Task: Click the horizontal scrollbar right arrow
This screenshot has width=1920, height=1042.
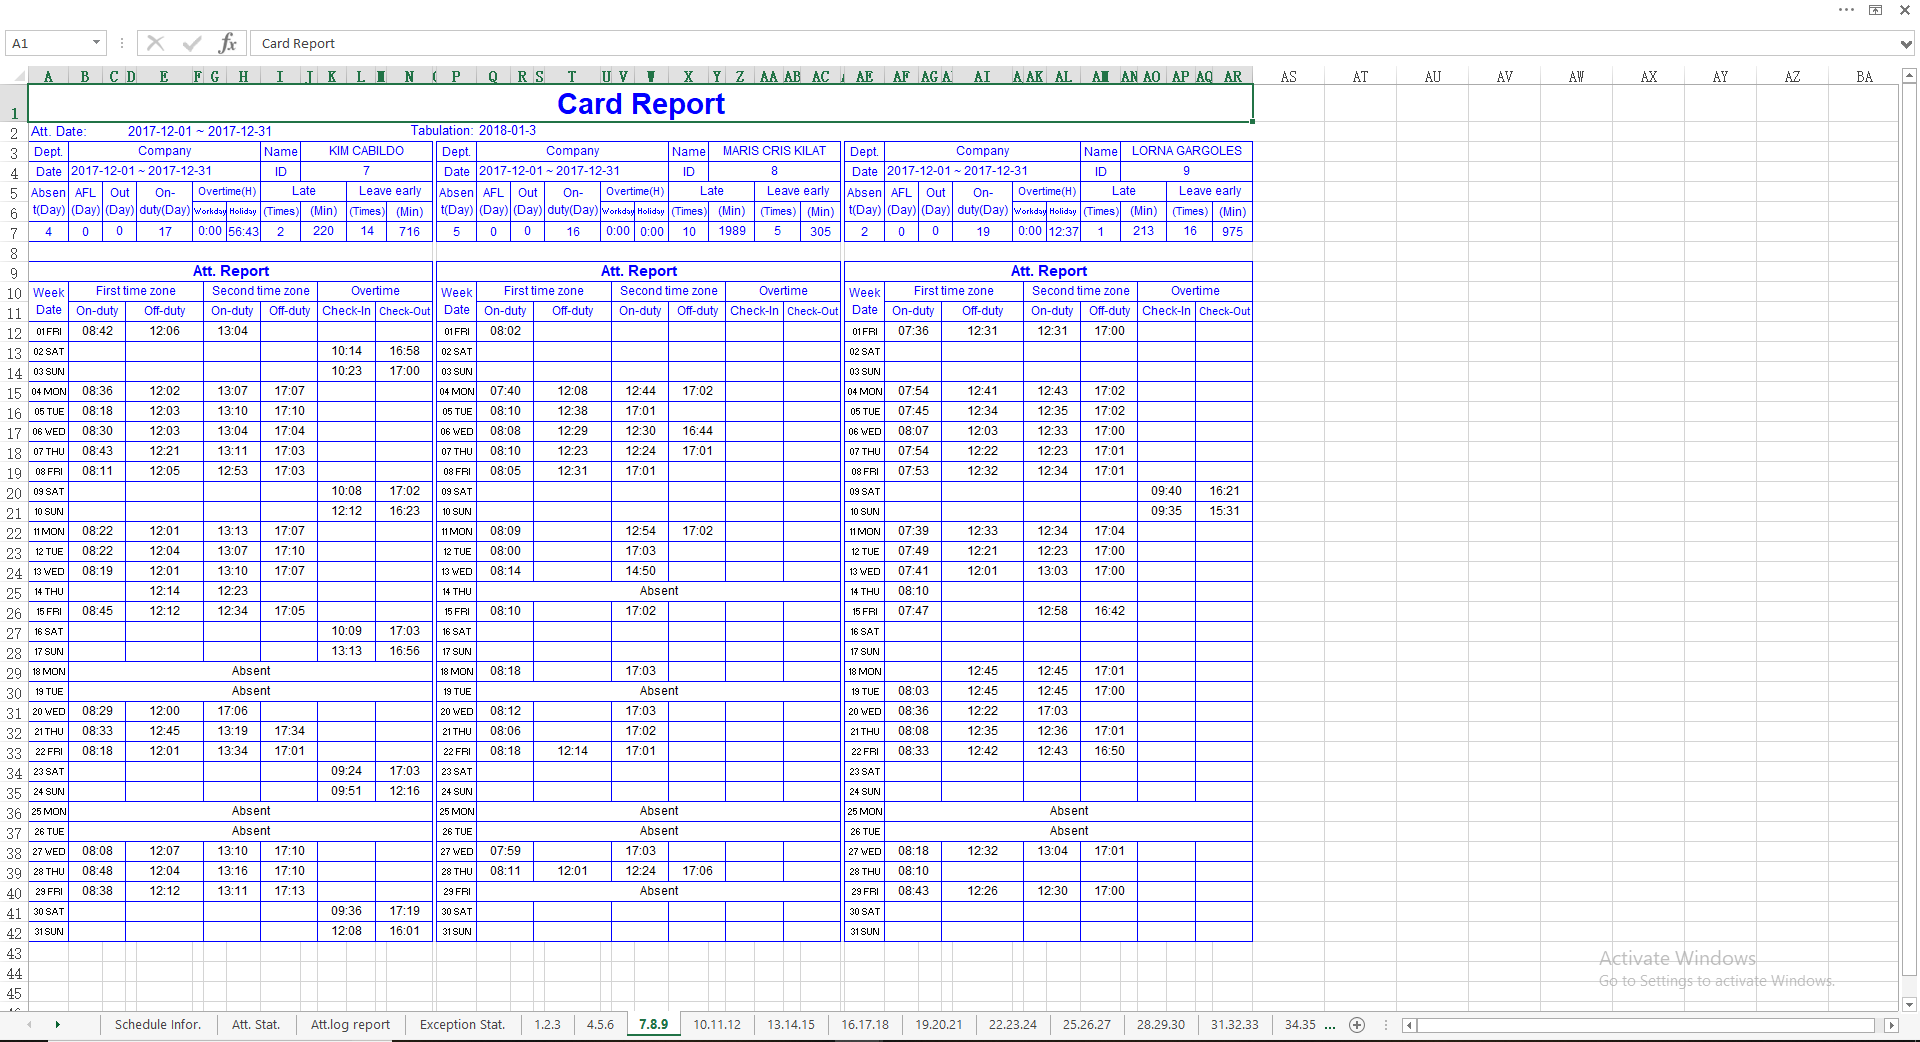Action: point(1891,1025)
